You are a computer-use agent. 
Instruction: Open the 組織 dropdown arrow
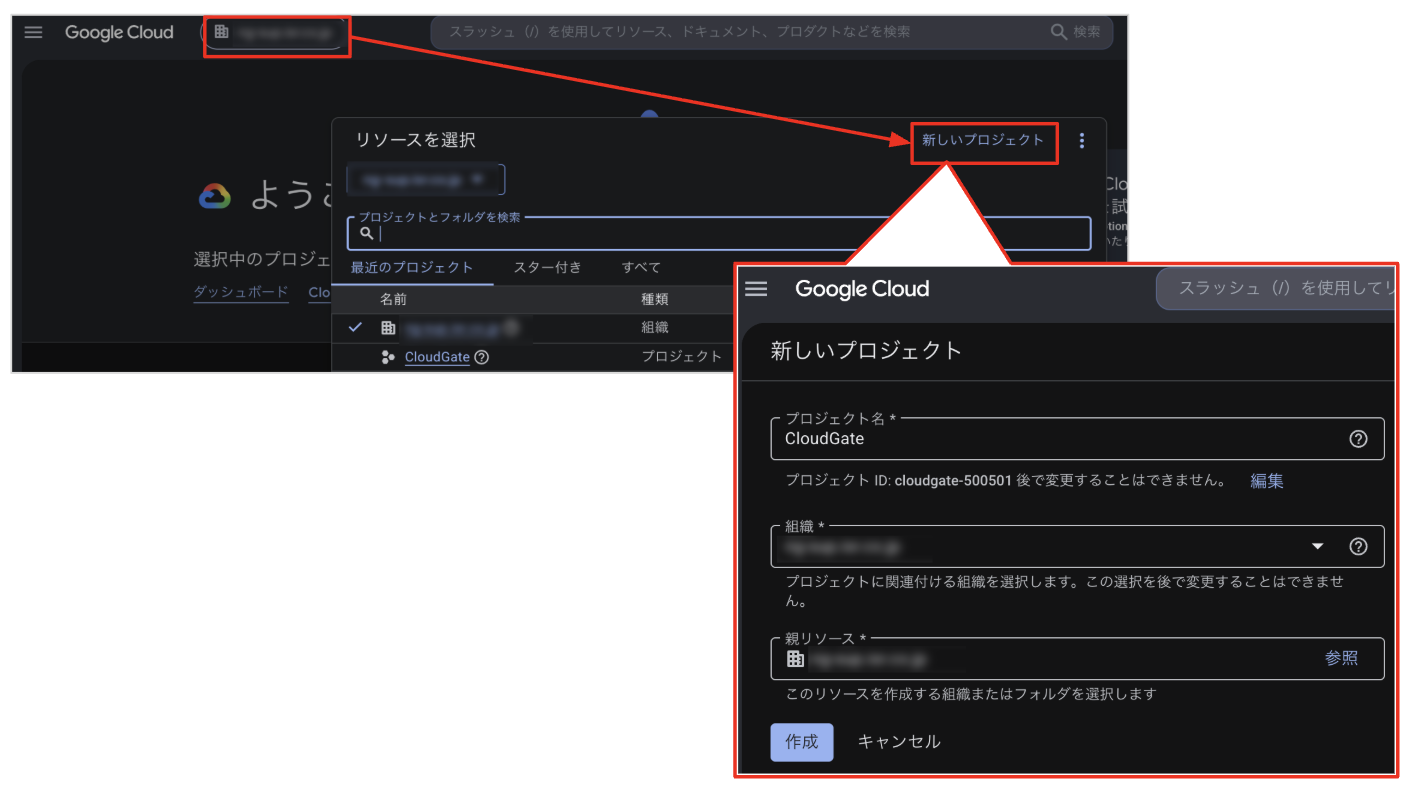point(1317,546)
